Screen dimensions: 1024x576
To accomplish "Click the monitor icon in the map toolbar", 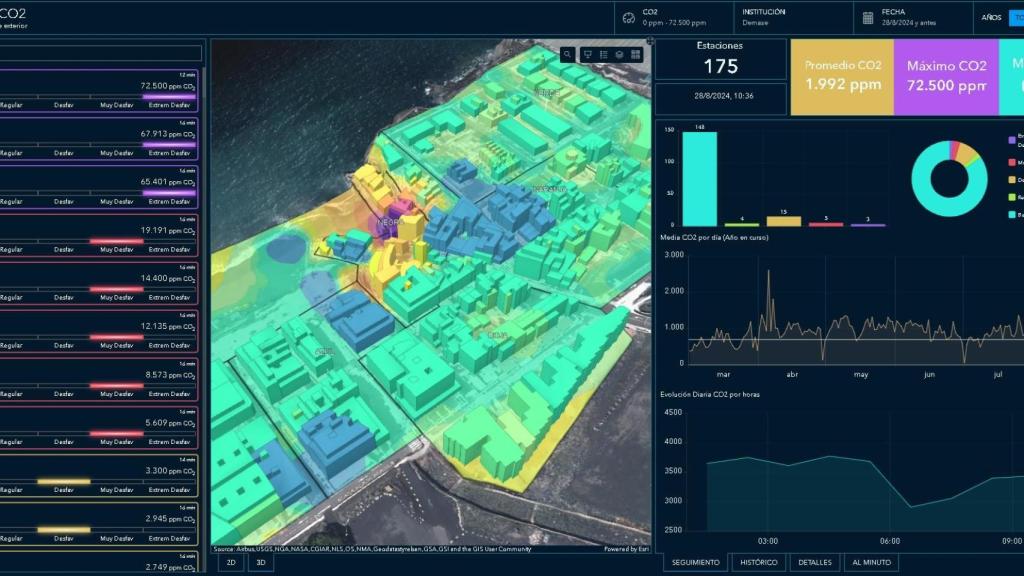I will 588,53.
